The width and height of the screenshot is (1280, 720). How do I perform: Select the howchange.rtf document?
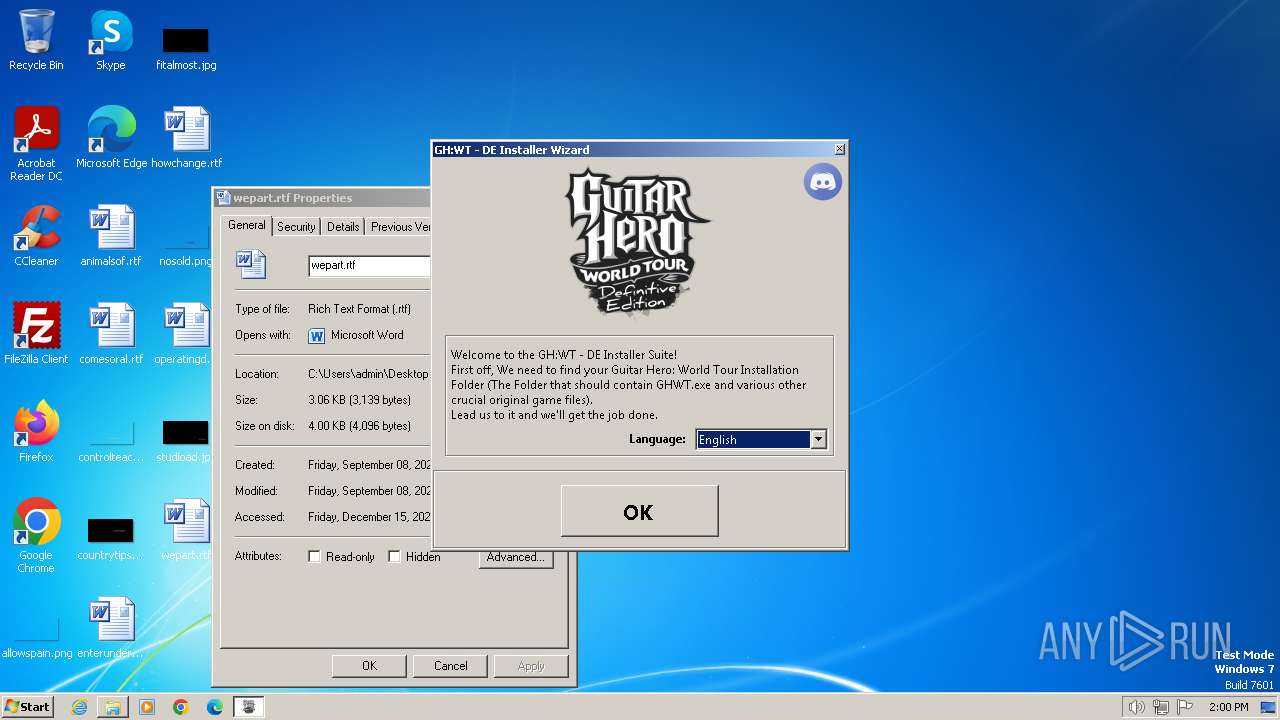click(x=186, y=138)
